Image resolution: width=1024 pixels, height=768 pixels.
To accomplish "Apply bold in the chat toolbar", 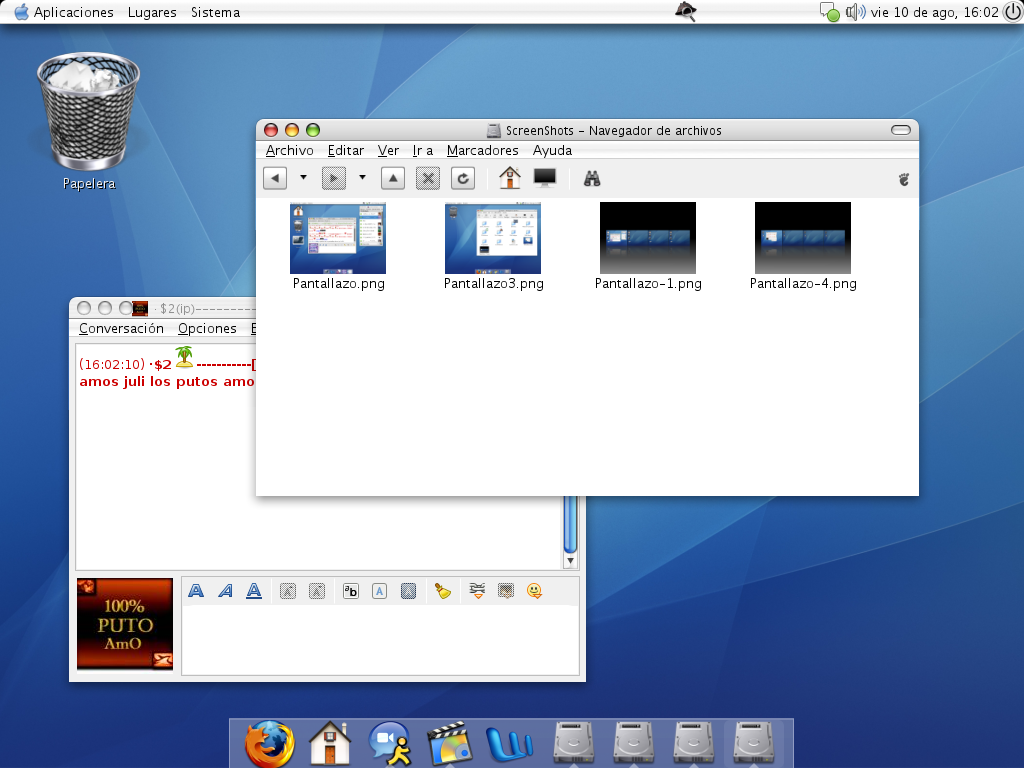I will tap(196, 591).
